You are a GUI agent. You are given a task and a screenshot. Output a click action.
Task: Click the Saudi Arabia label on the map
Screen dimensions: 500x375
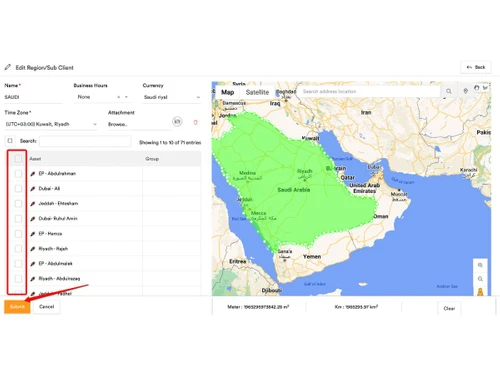tap(294, 190)
